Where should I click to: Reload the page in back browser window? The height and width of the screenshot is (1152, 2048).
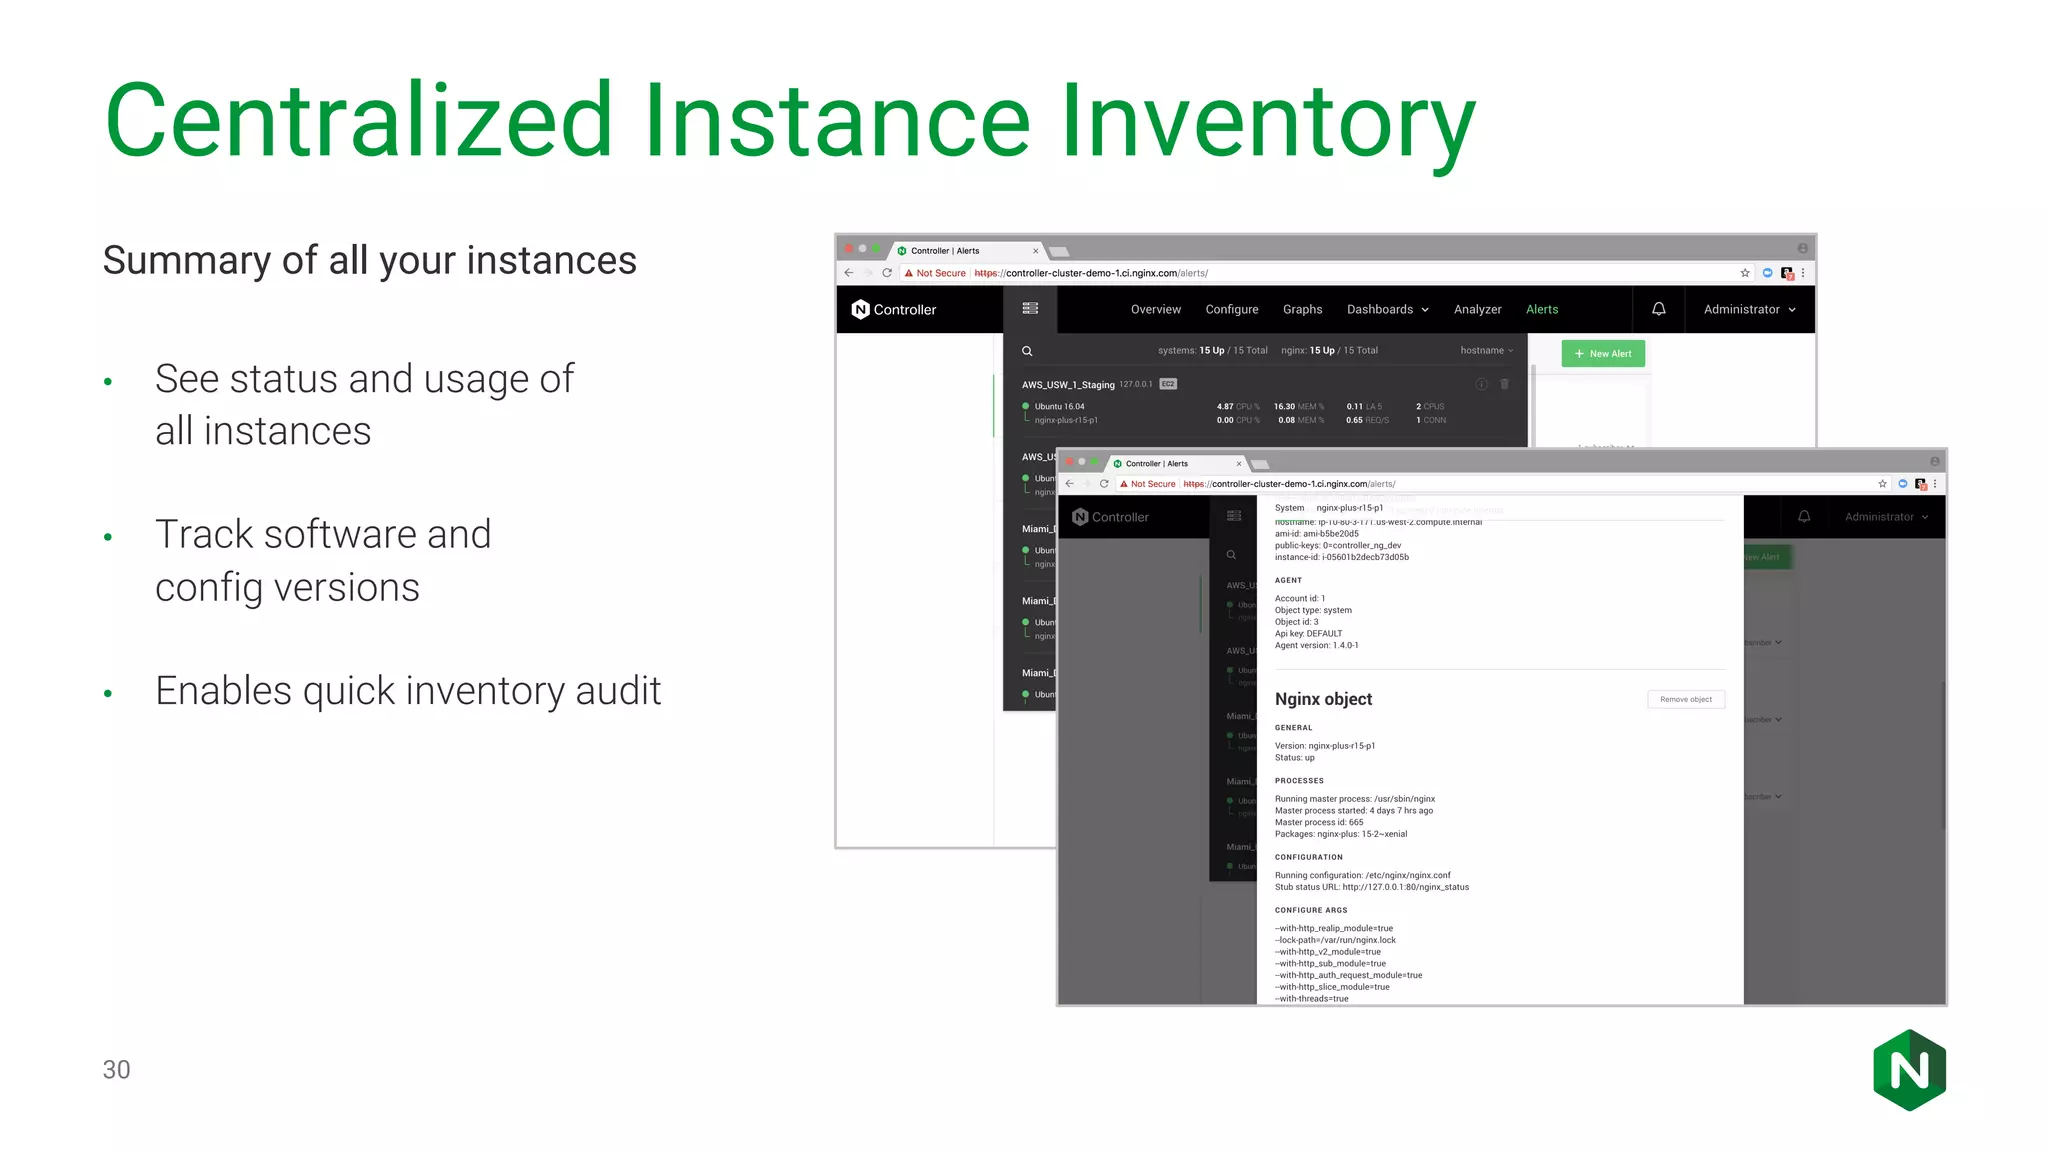[887, 273]
